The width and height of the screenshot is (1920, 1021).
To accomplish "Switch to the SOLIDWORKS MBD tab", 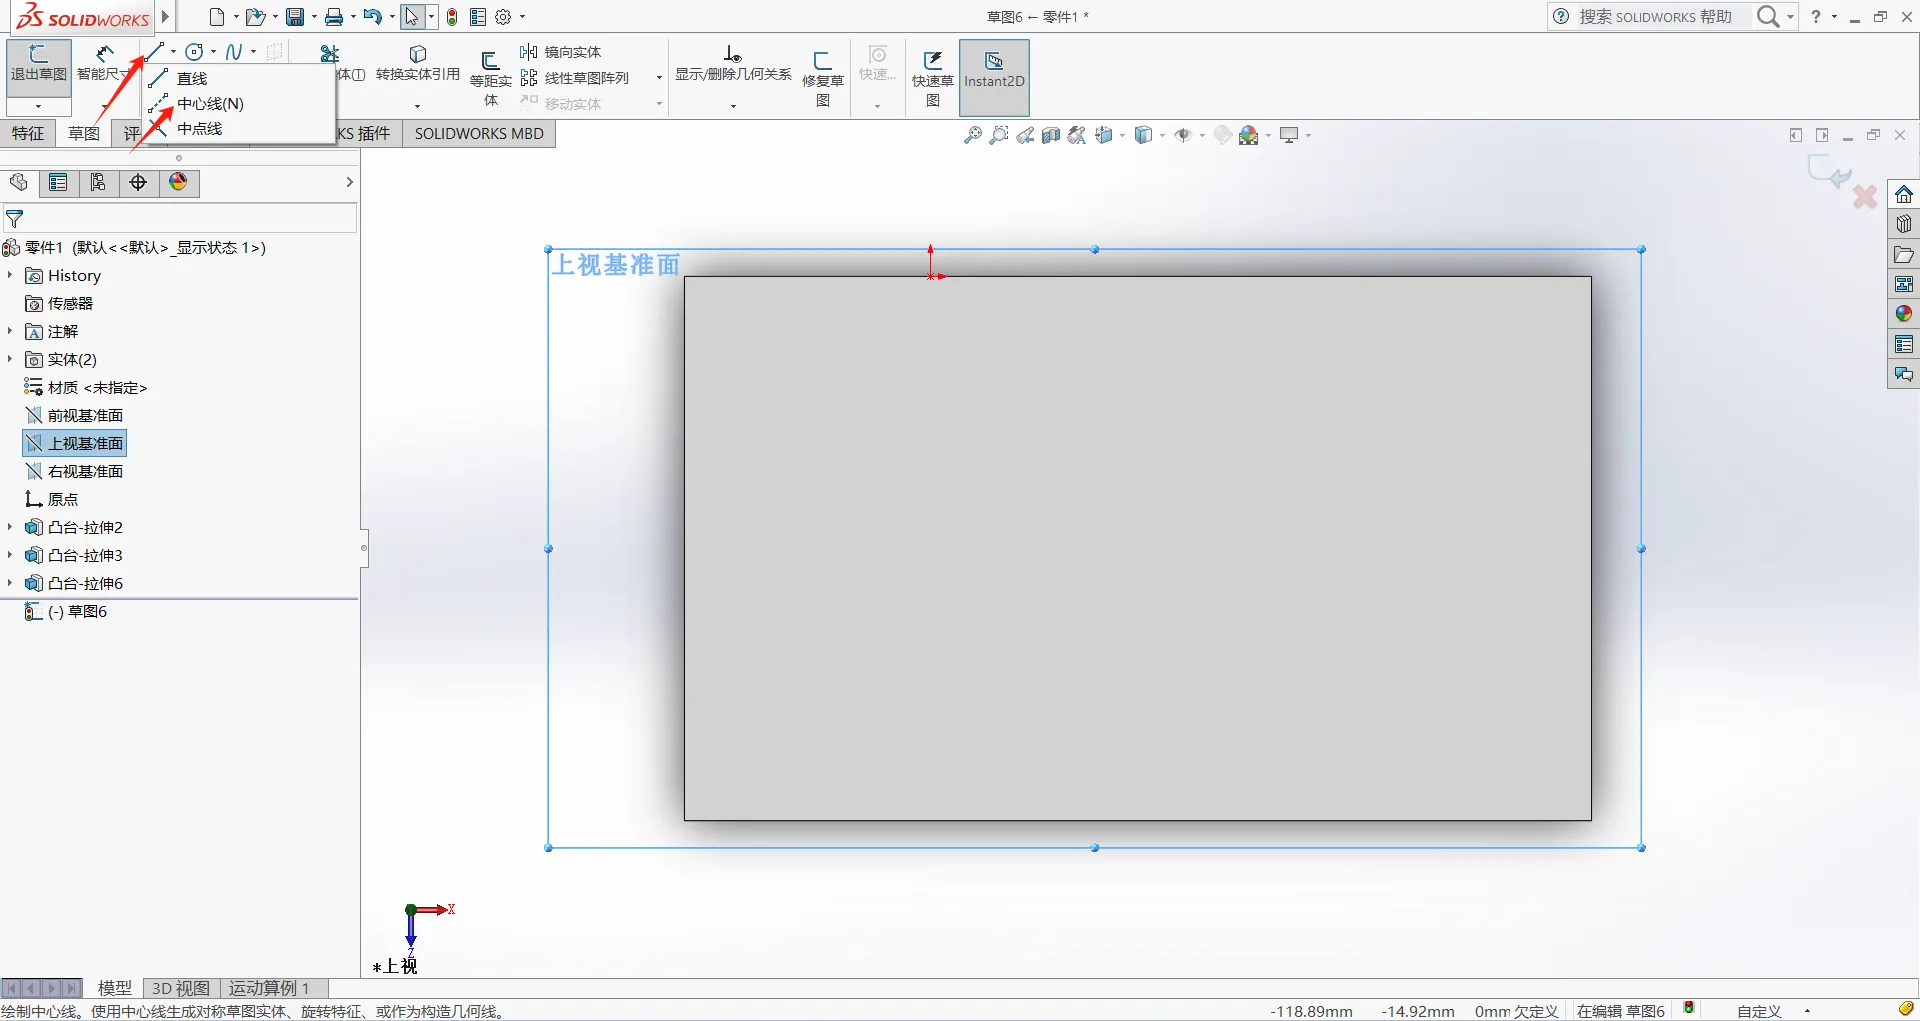I will [479, 133].
